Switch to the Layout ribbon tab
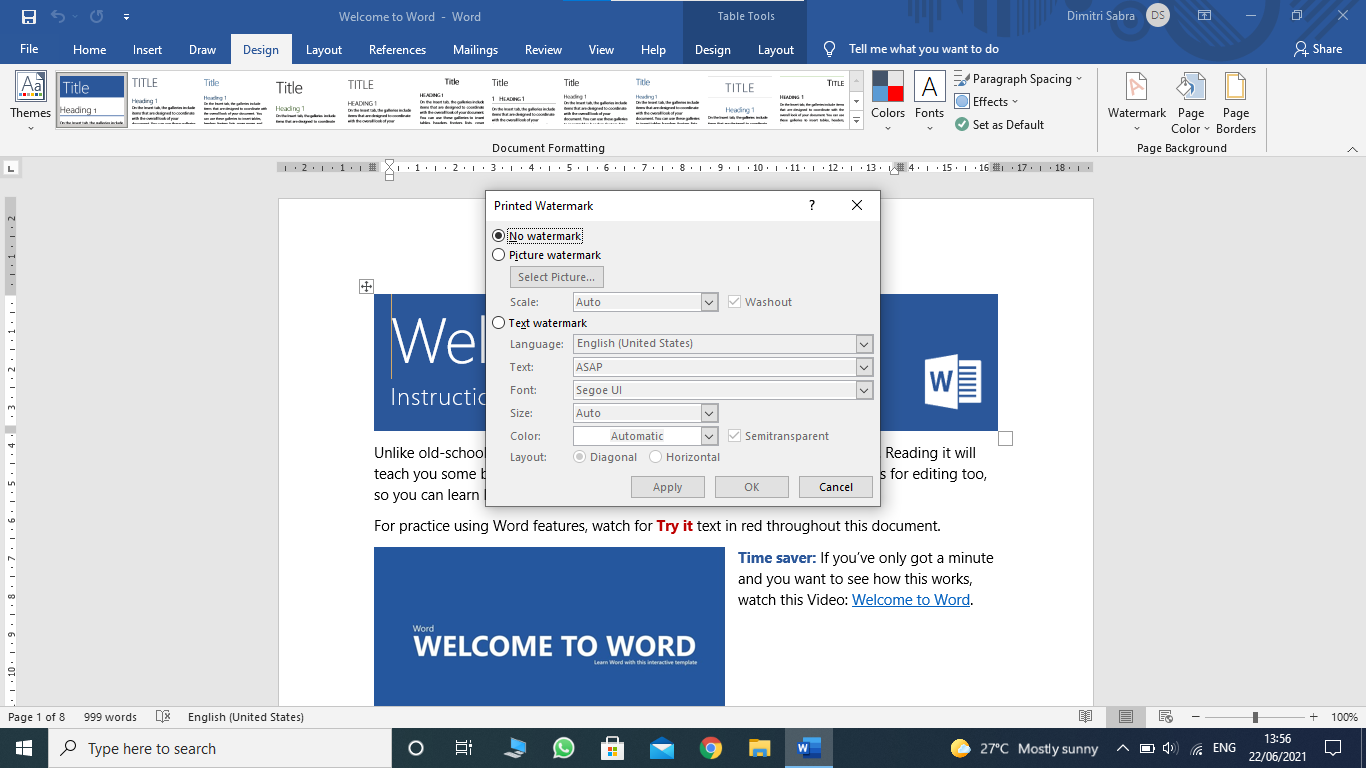This screenshot has height=768, width=1366. (x=323, y=50)
